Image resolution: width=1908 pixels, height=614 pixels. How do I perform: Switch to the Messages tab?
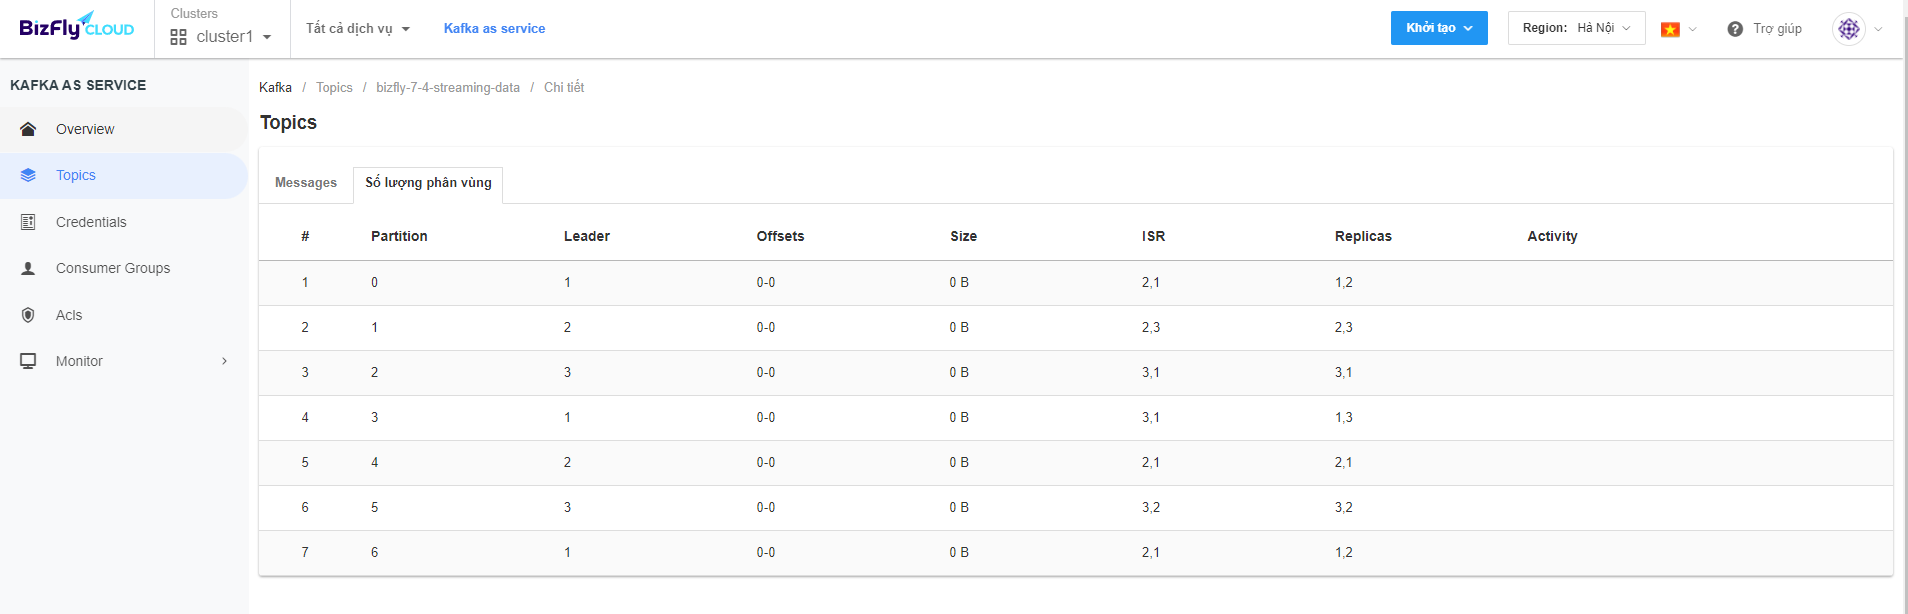pos(306,183)
